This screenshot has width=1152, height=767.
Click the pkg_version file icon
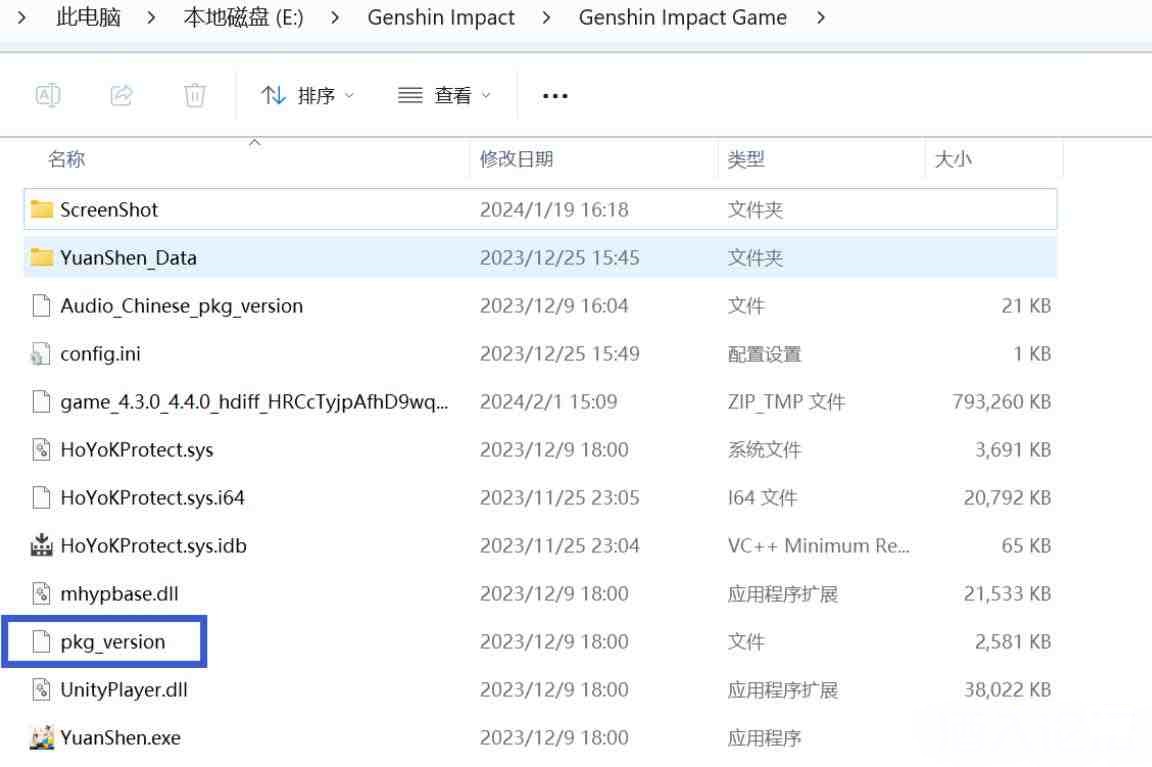tap(42, 641)
